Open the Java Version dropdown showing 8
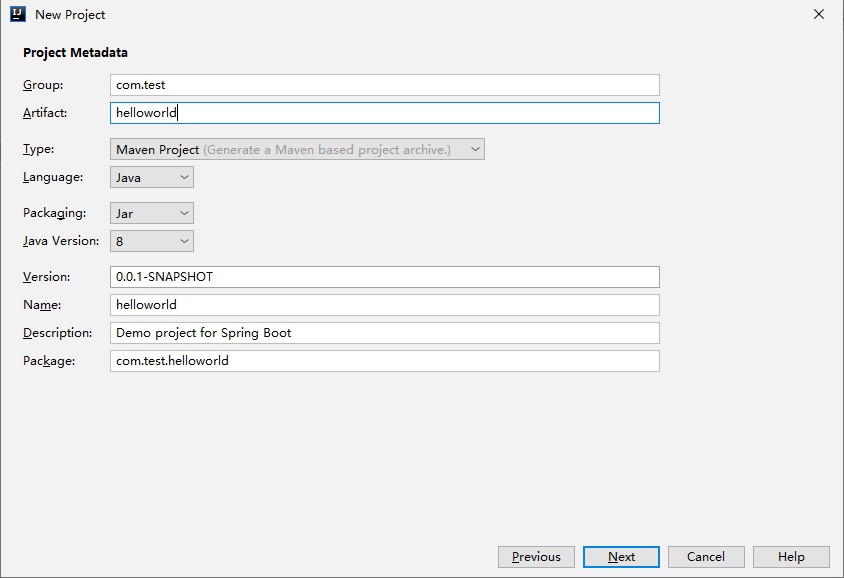The width and height of the screenshot is (844, 578). [x=152, y=241]
